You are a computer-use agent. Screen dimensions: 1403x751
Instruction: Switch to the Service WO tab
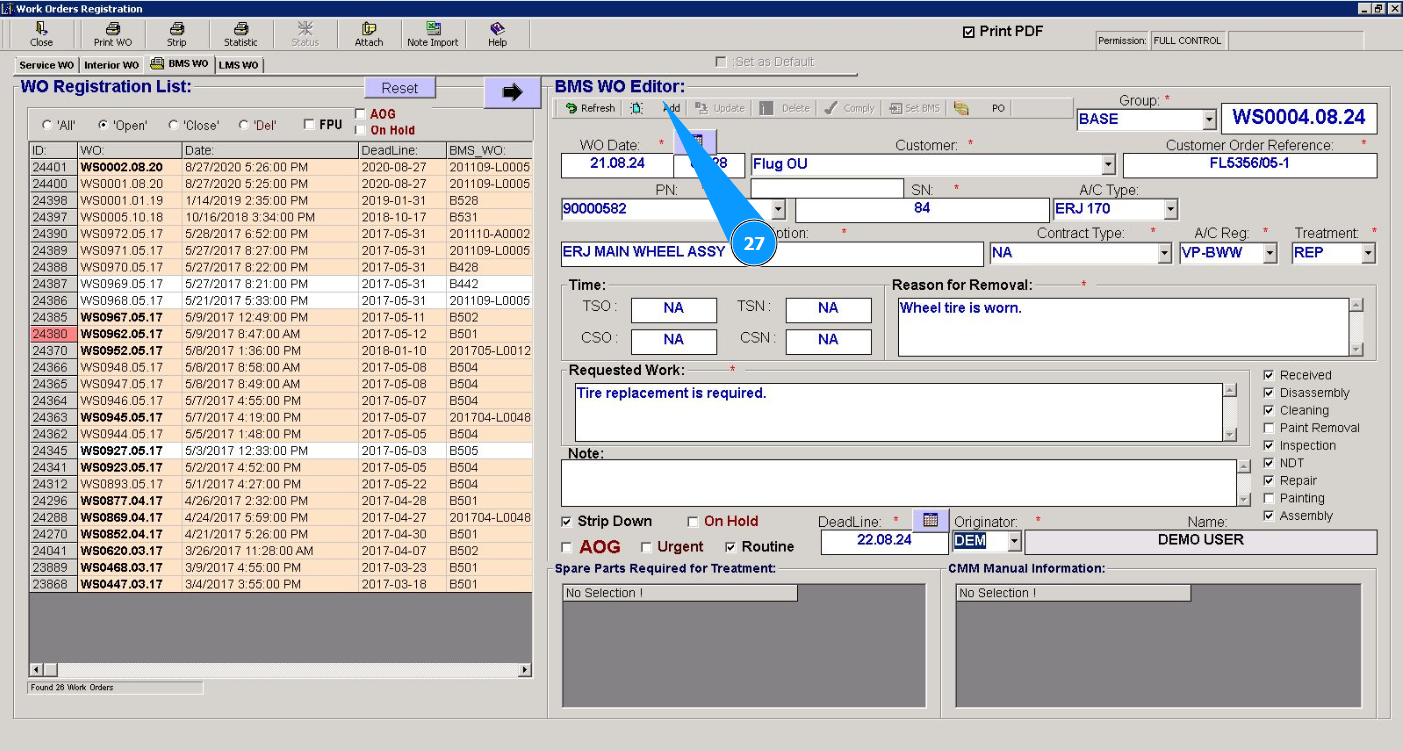click(46, 65)
